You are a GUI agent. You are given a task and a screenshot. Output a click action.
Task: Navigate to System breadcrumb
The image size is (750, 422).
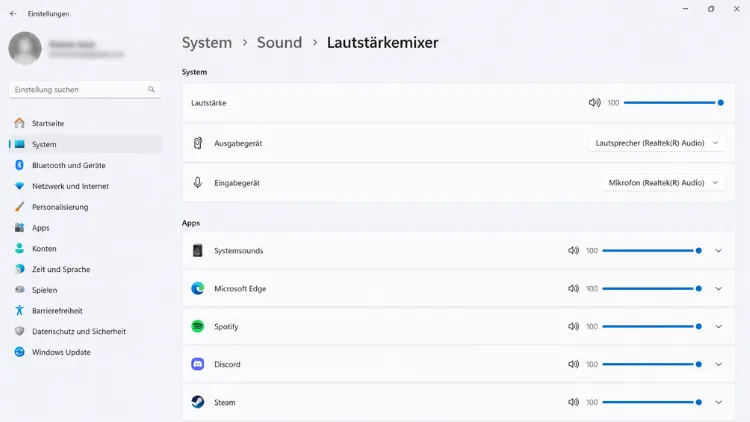pos(207,43)
